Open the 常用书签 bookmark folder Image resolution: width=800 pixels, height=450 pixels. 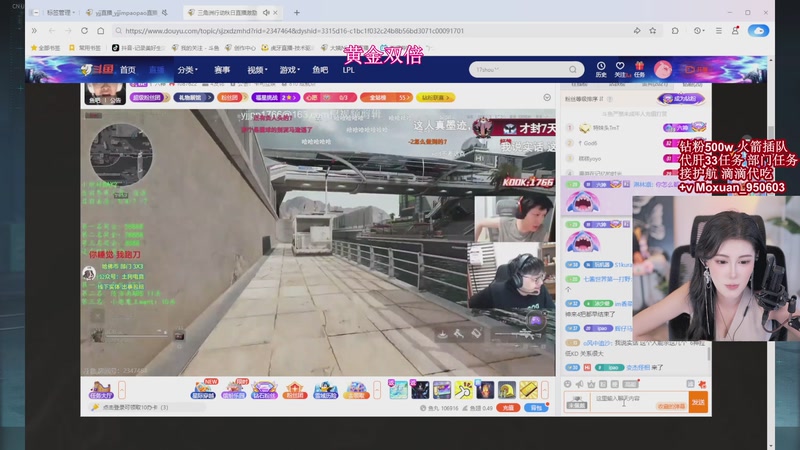(x=85, y=47)
